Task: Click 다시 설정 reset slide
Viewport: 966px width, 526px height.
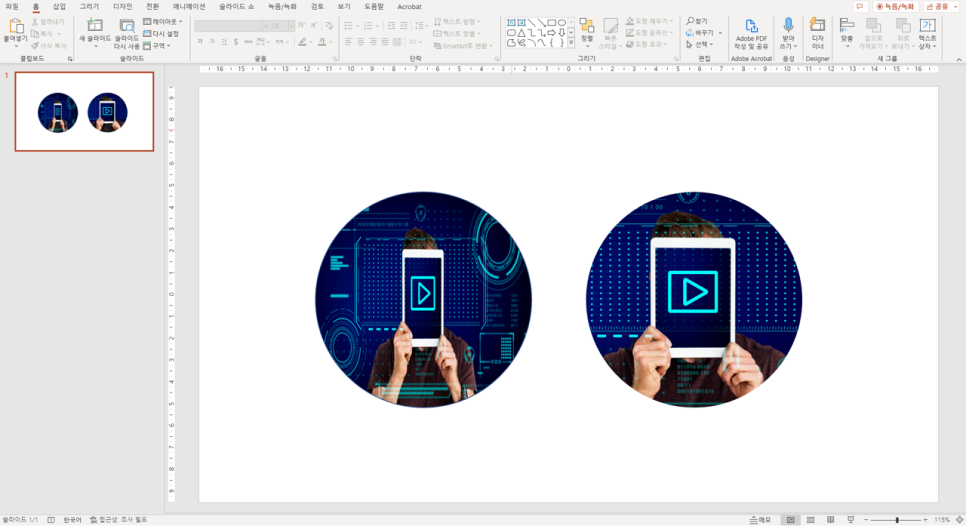Action: pyautogui.click(x=161, y=33)
